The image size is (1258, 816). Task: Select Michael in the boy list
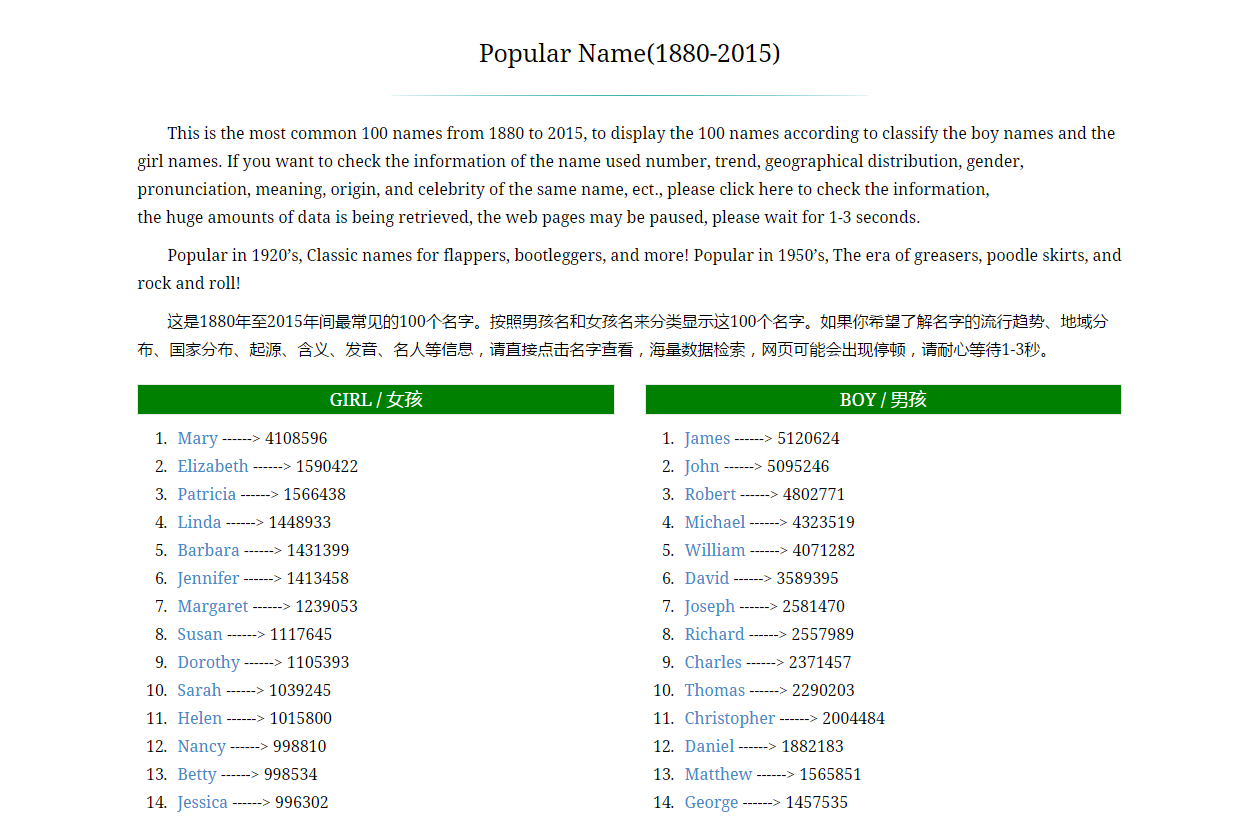pyautogui.click(x=715, y=522)
